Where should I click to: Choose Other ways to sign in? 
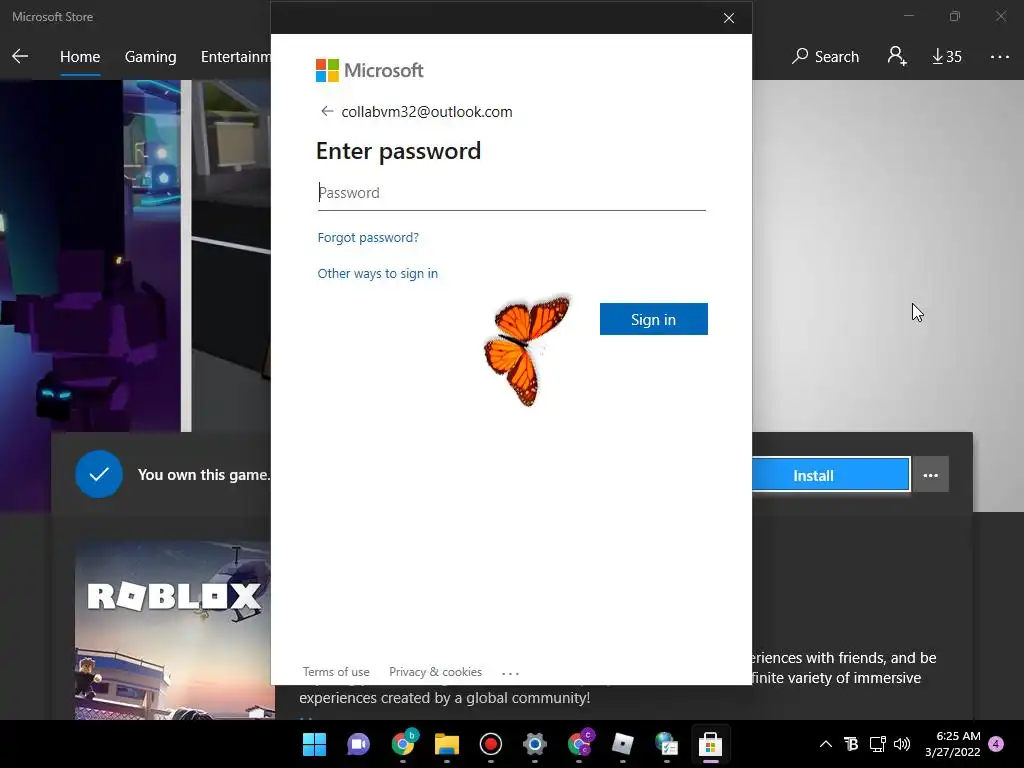pos(377,273)
